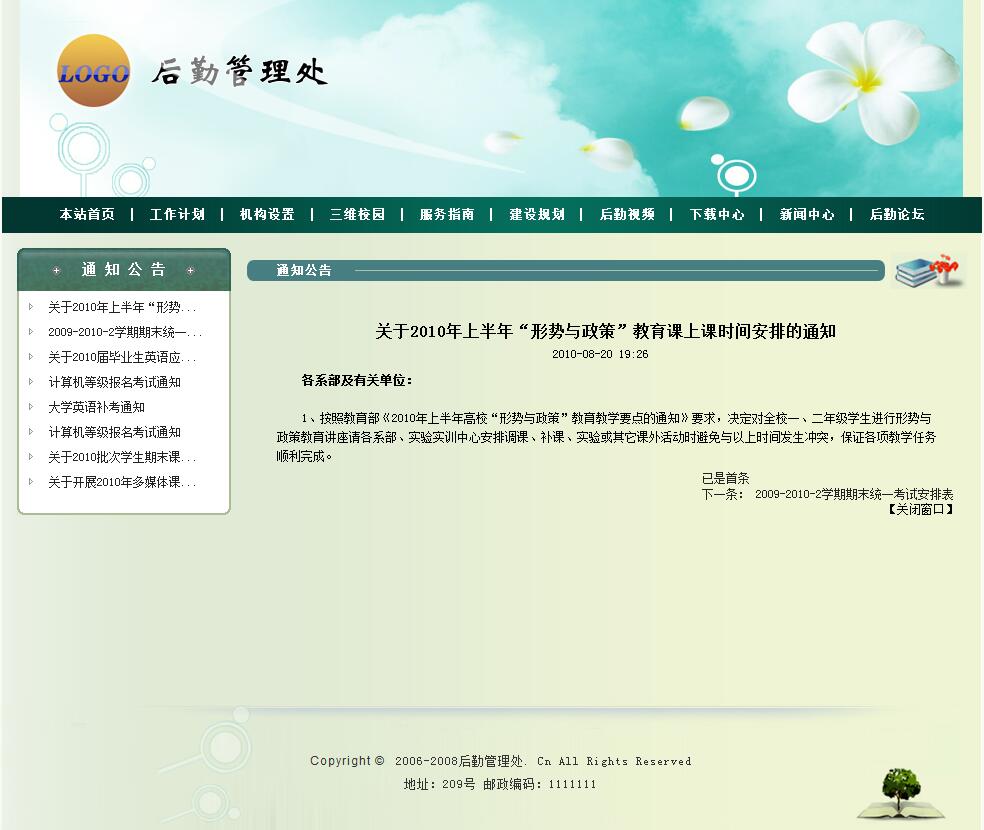Open the first 计算机等级报名考试通知 link
984x830 pixels.
114,383
